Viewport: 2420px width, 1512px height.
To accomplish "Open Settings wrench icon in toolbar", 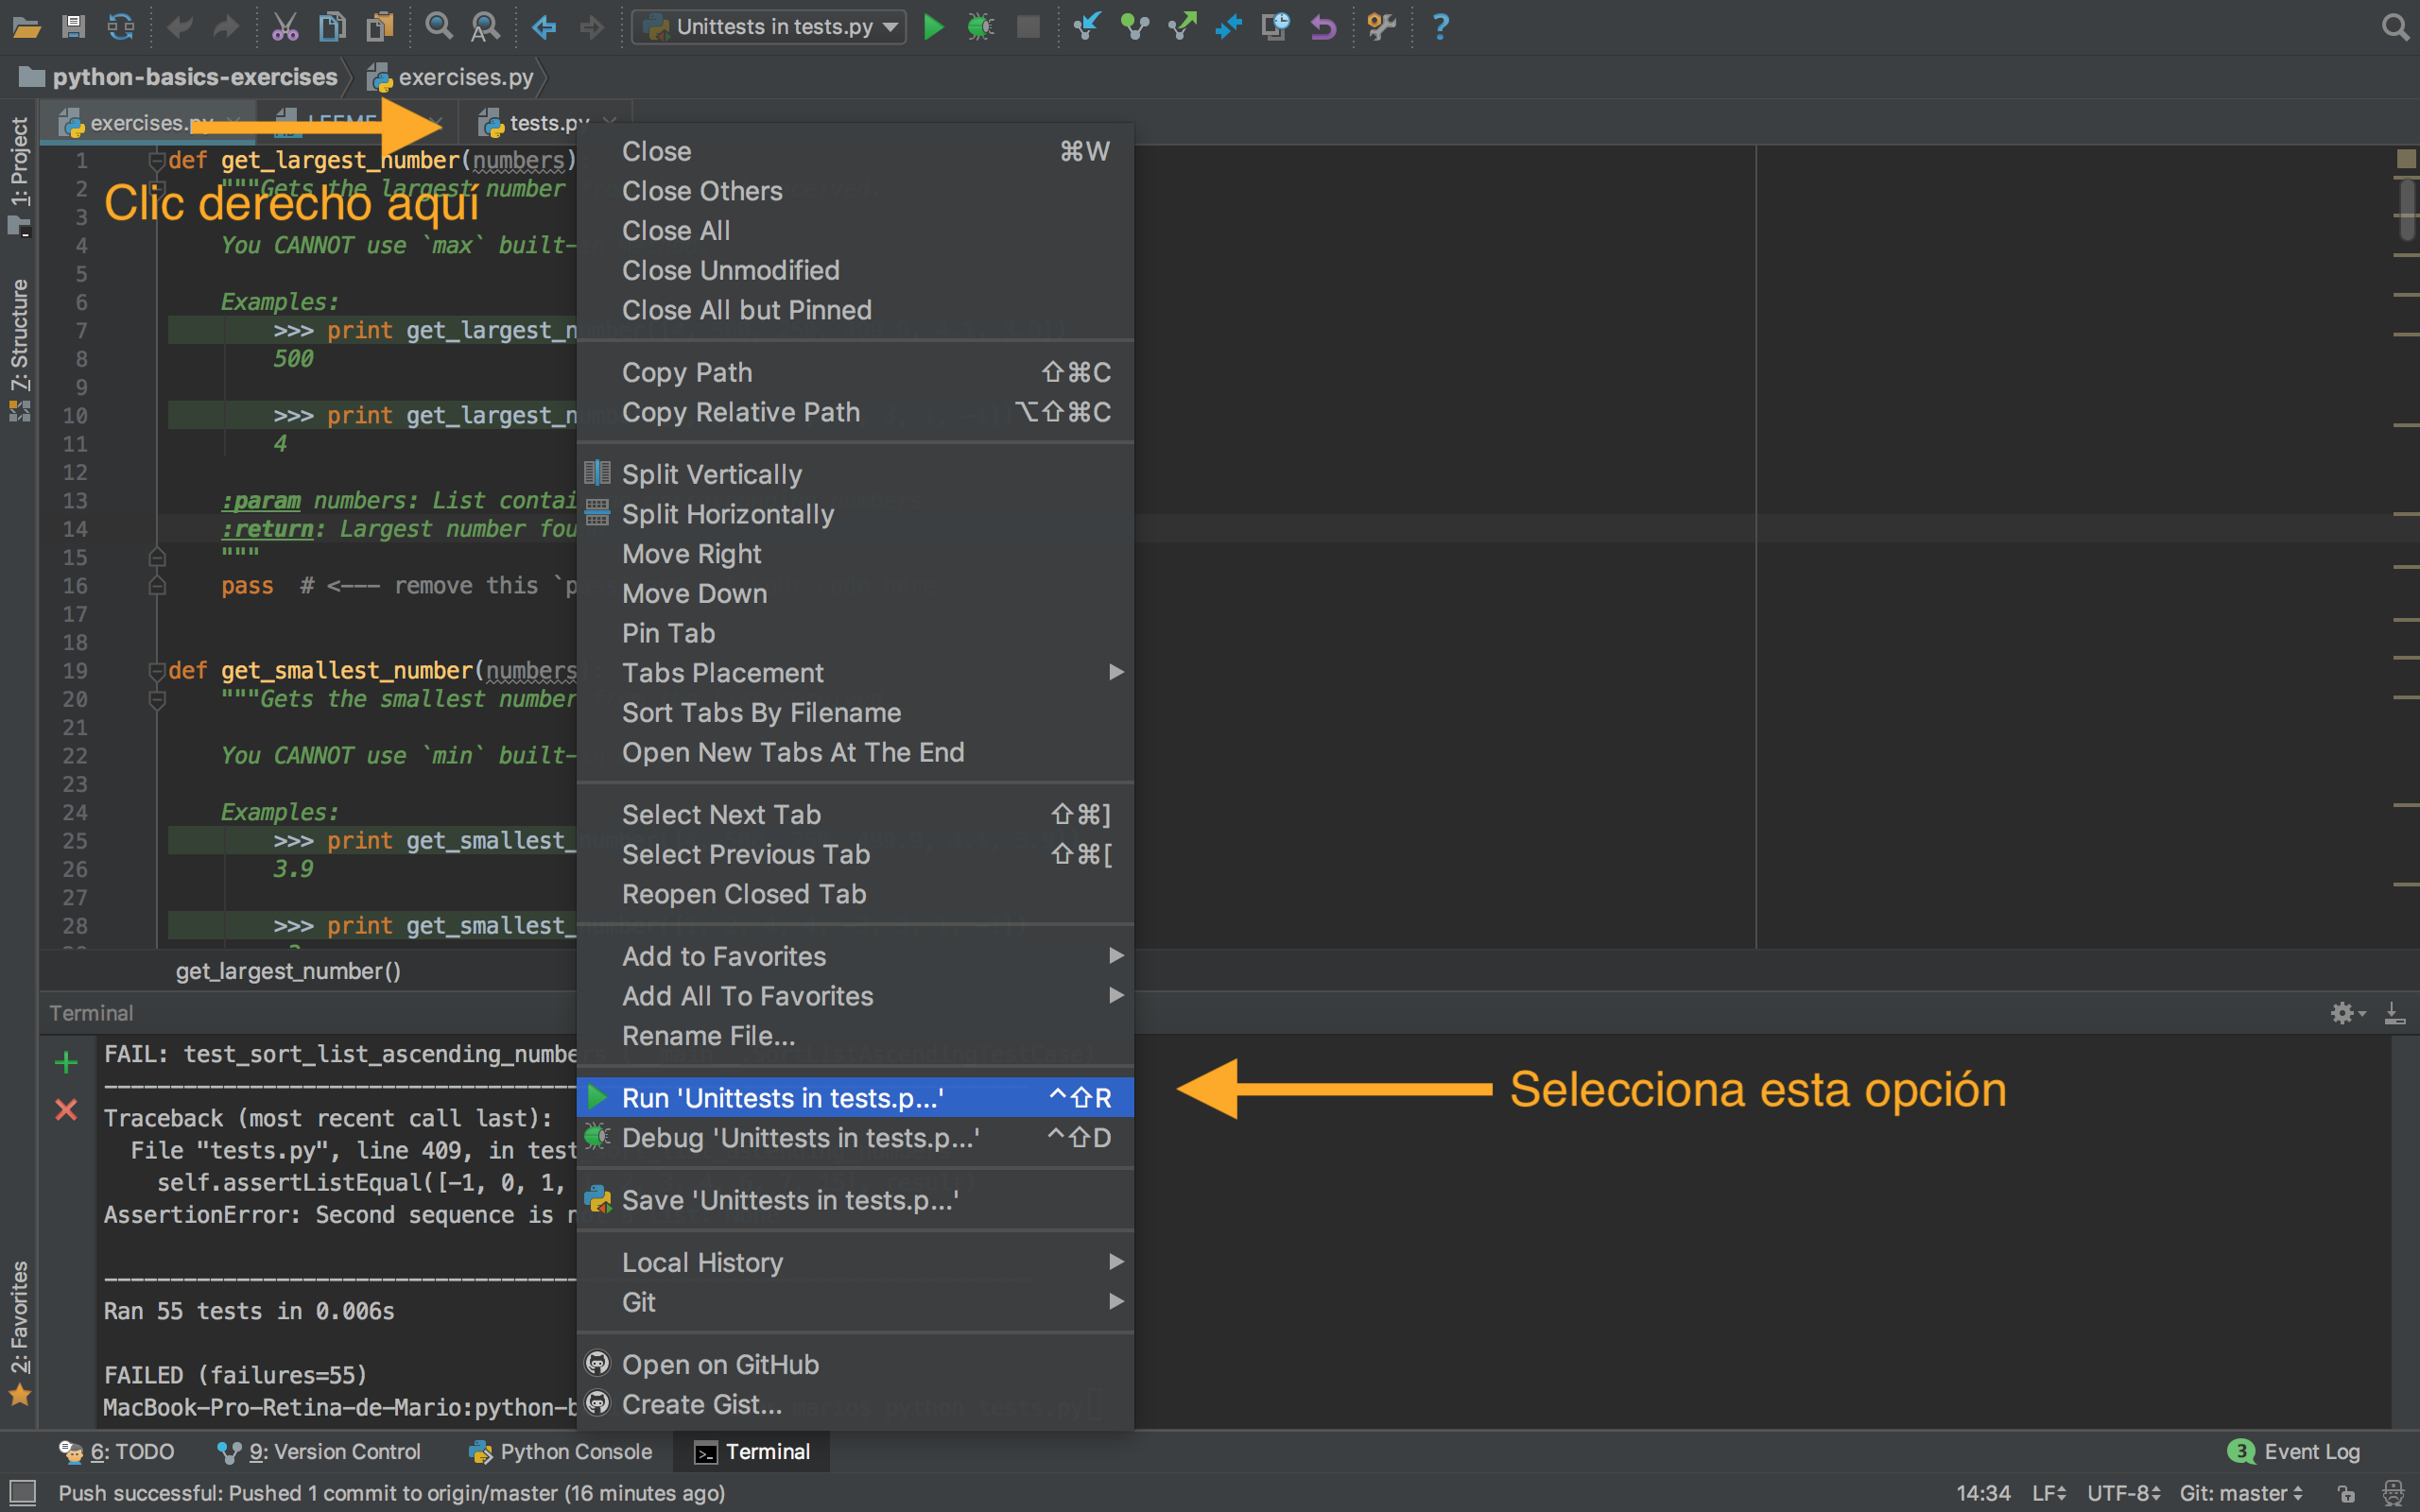I will pos(1381,27).
